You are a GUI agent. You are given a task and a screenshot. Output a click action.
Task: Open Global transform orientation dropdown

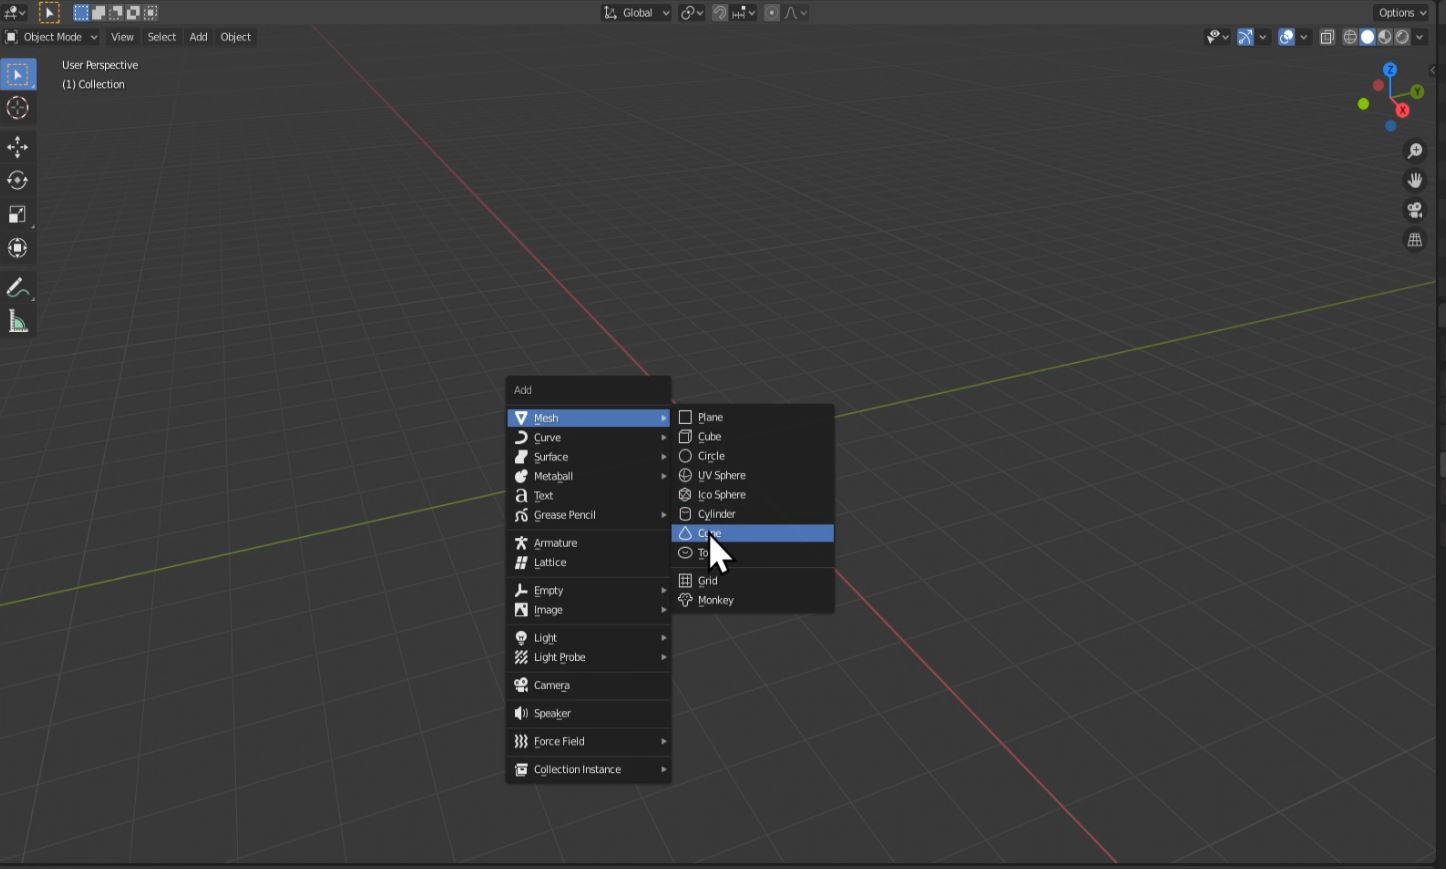636,13
